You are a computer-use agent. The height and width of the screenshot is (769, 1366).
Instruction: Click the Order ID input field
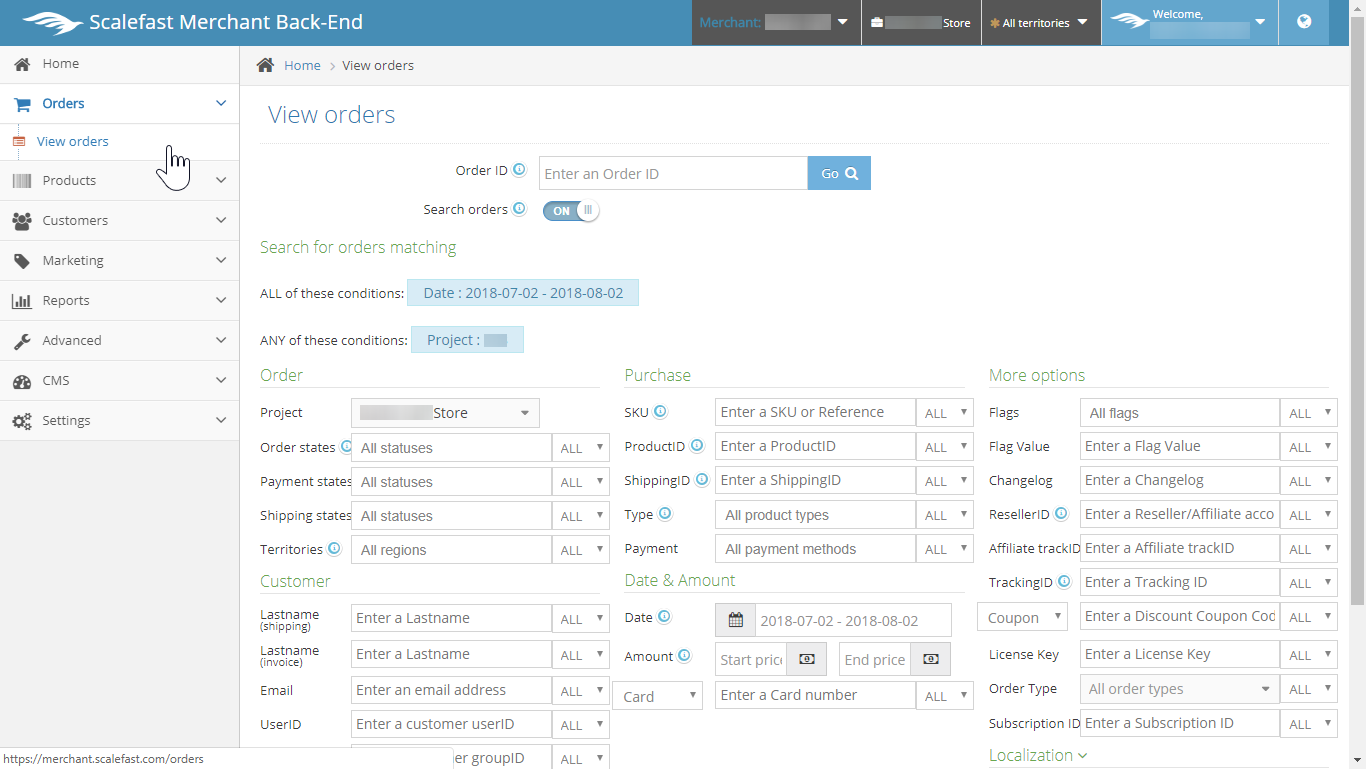coord(673,173)
